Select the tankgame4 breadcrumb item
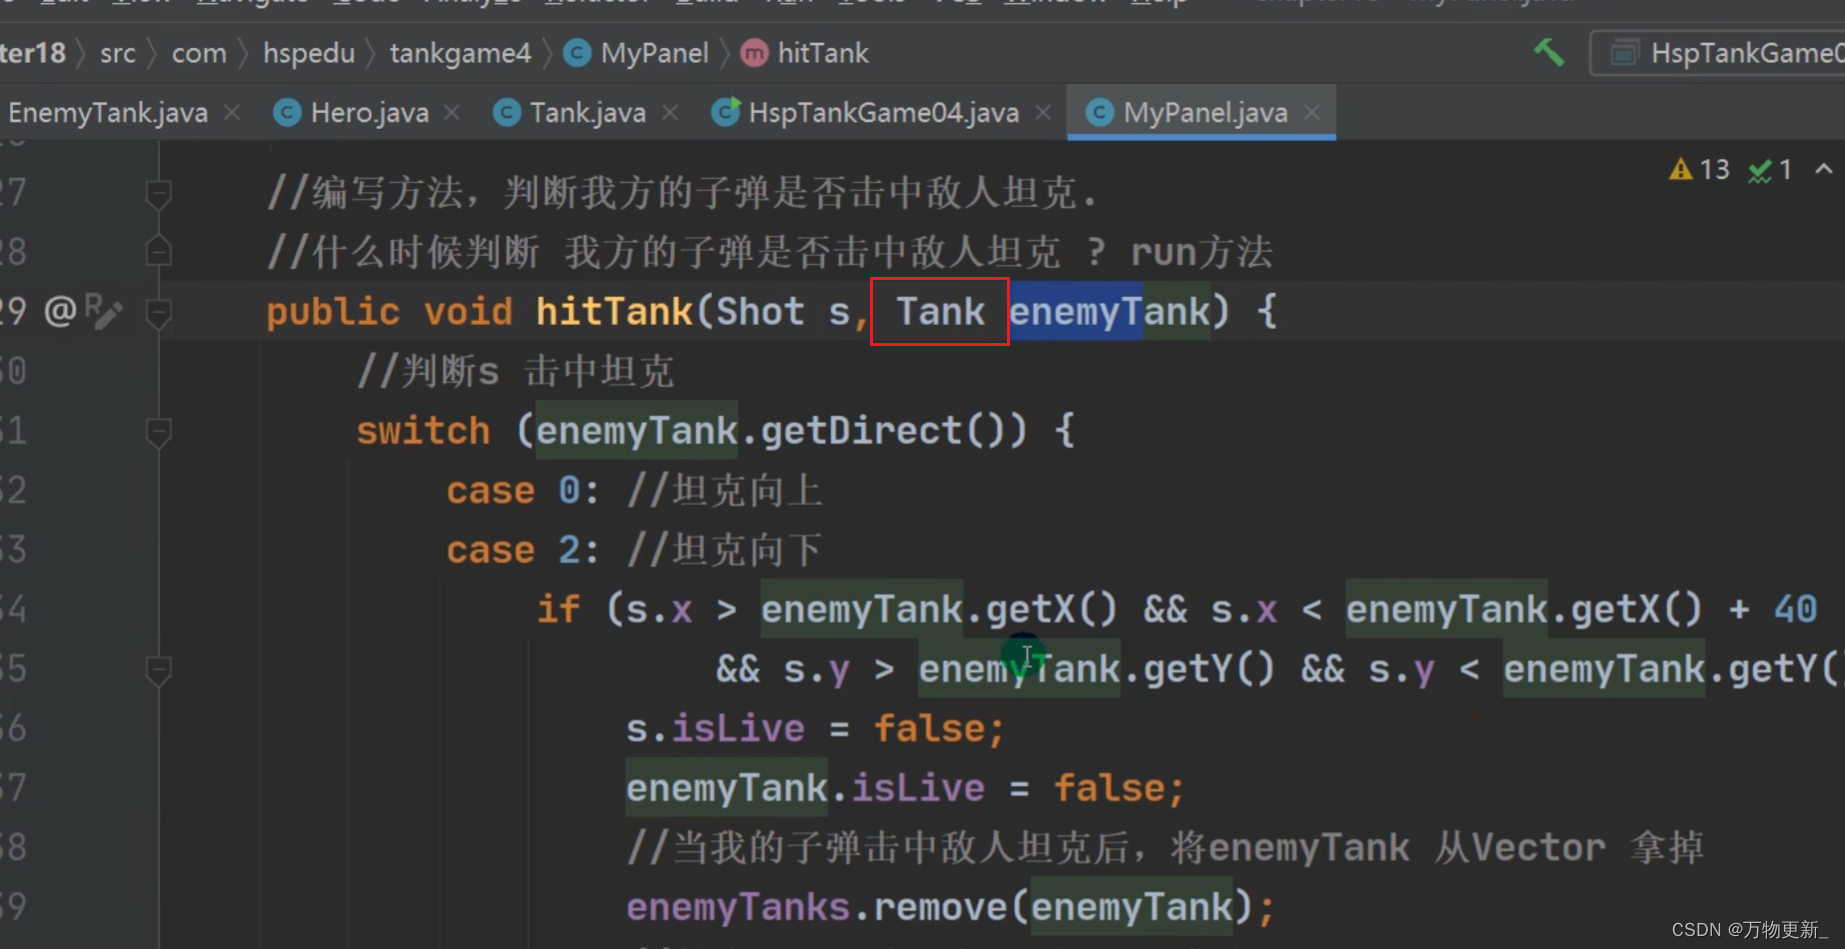Viewport: 1845px width, 949px height. [x=460, y=53]
